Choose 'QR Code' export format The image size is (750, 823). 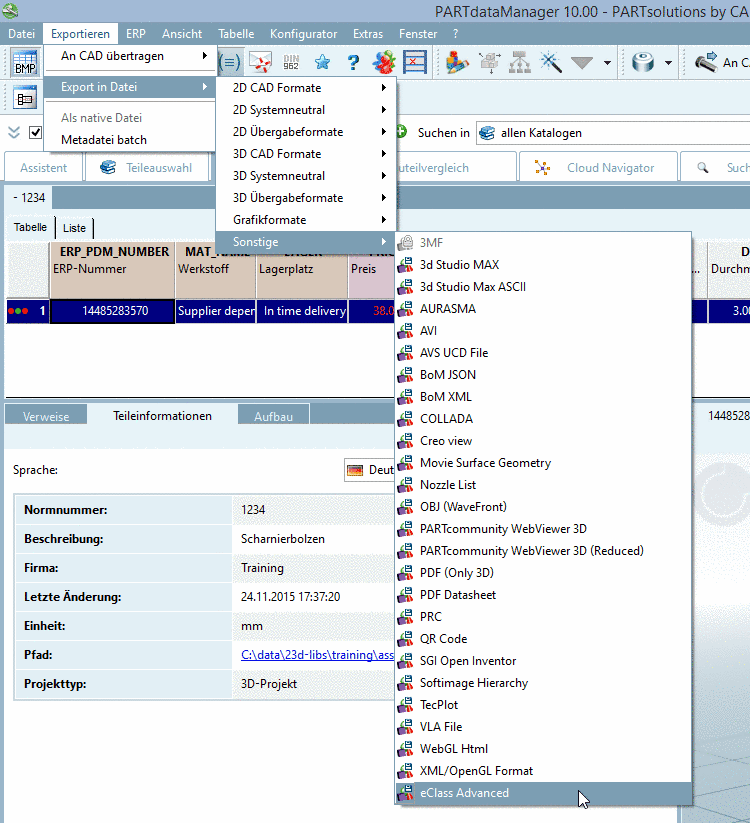pos(543,639)
